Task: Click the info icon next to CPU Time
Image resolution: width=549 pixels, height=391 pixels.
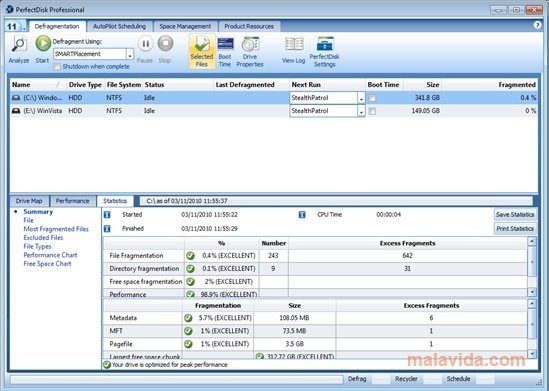Action: click(302, 215)
